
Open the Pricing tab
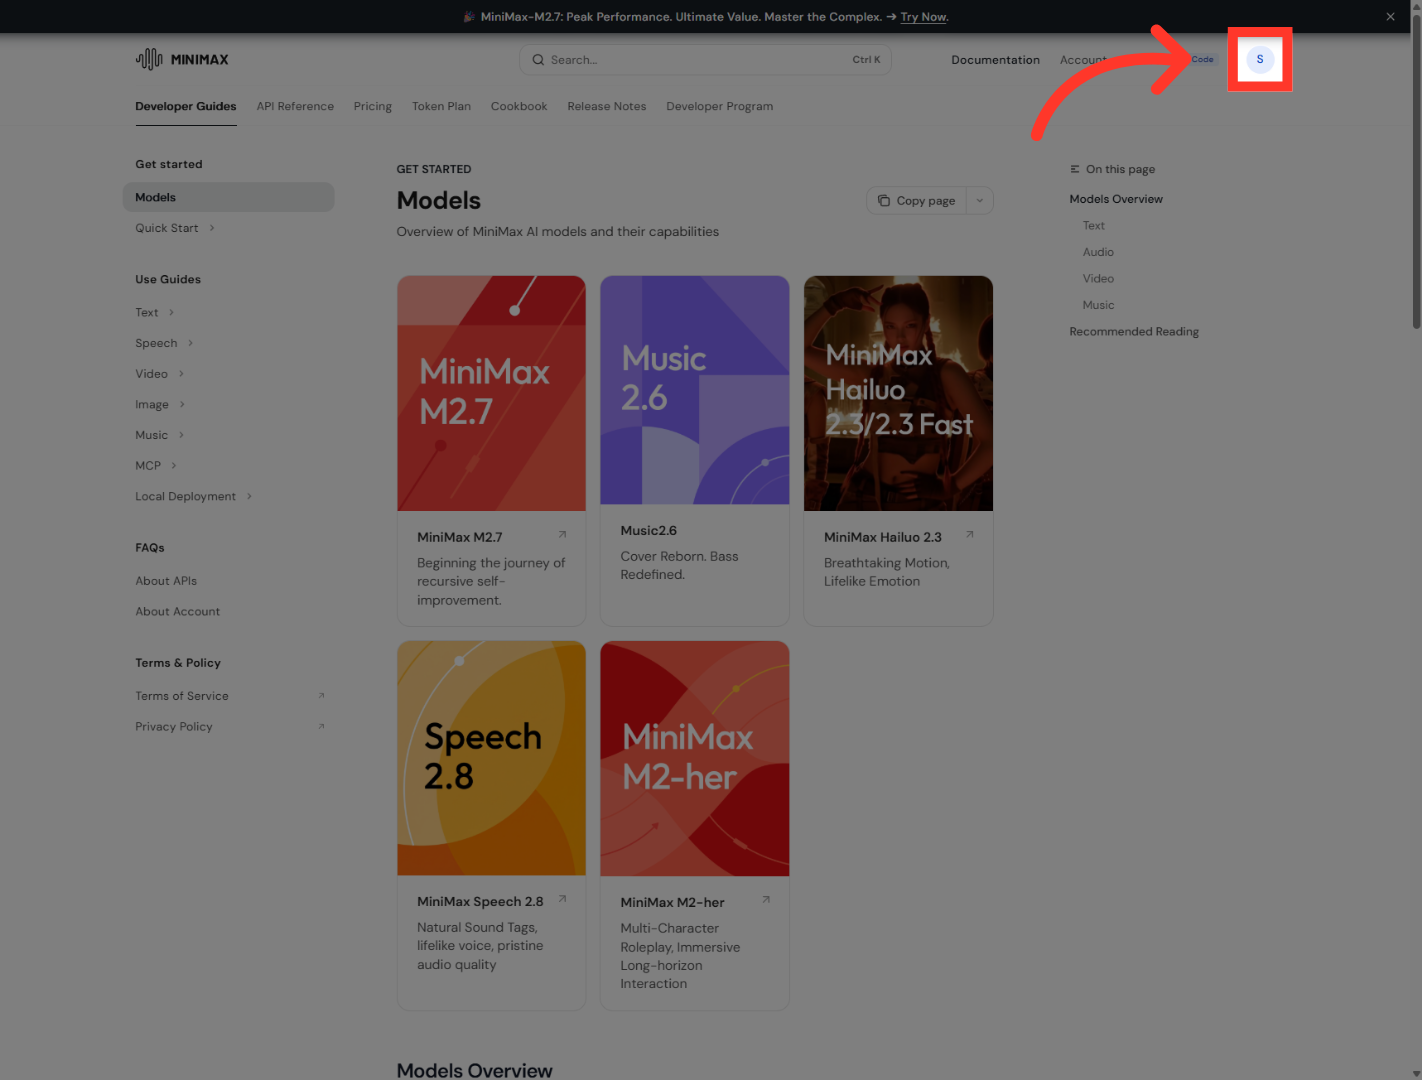click(x=373, y=106)
